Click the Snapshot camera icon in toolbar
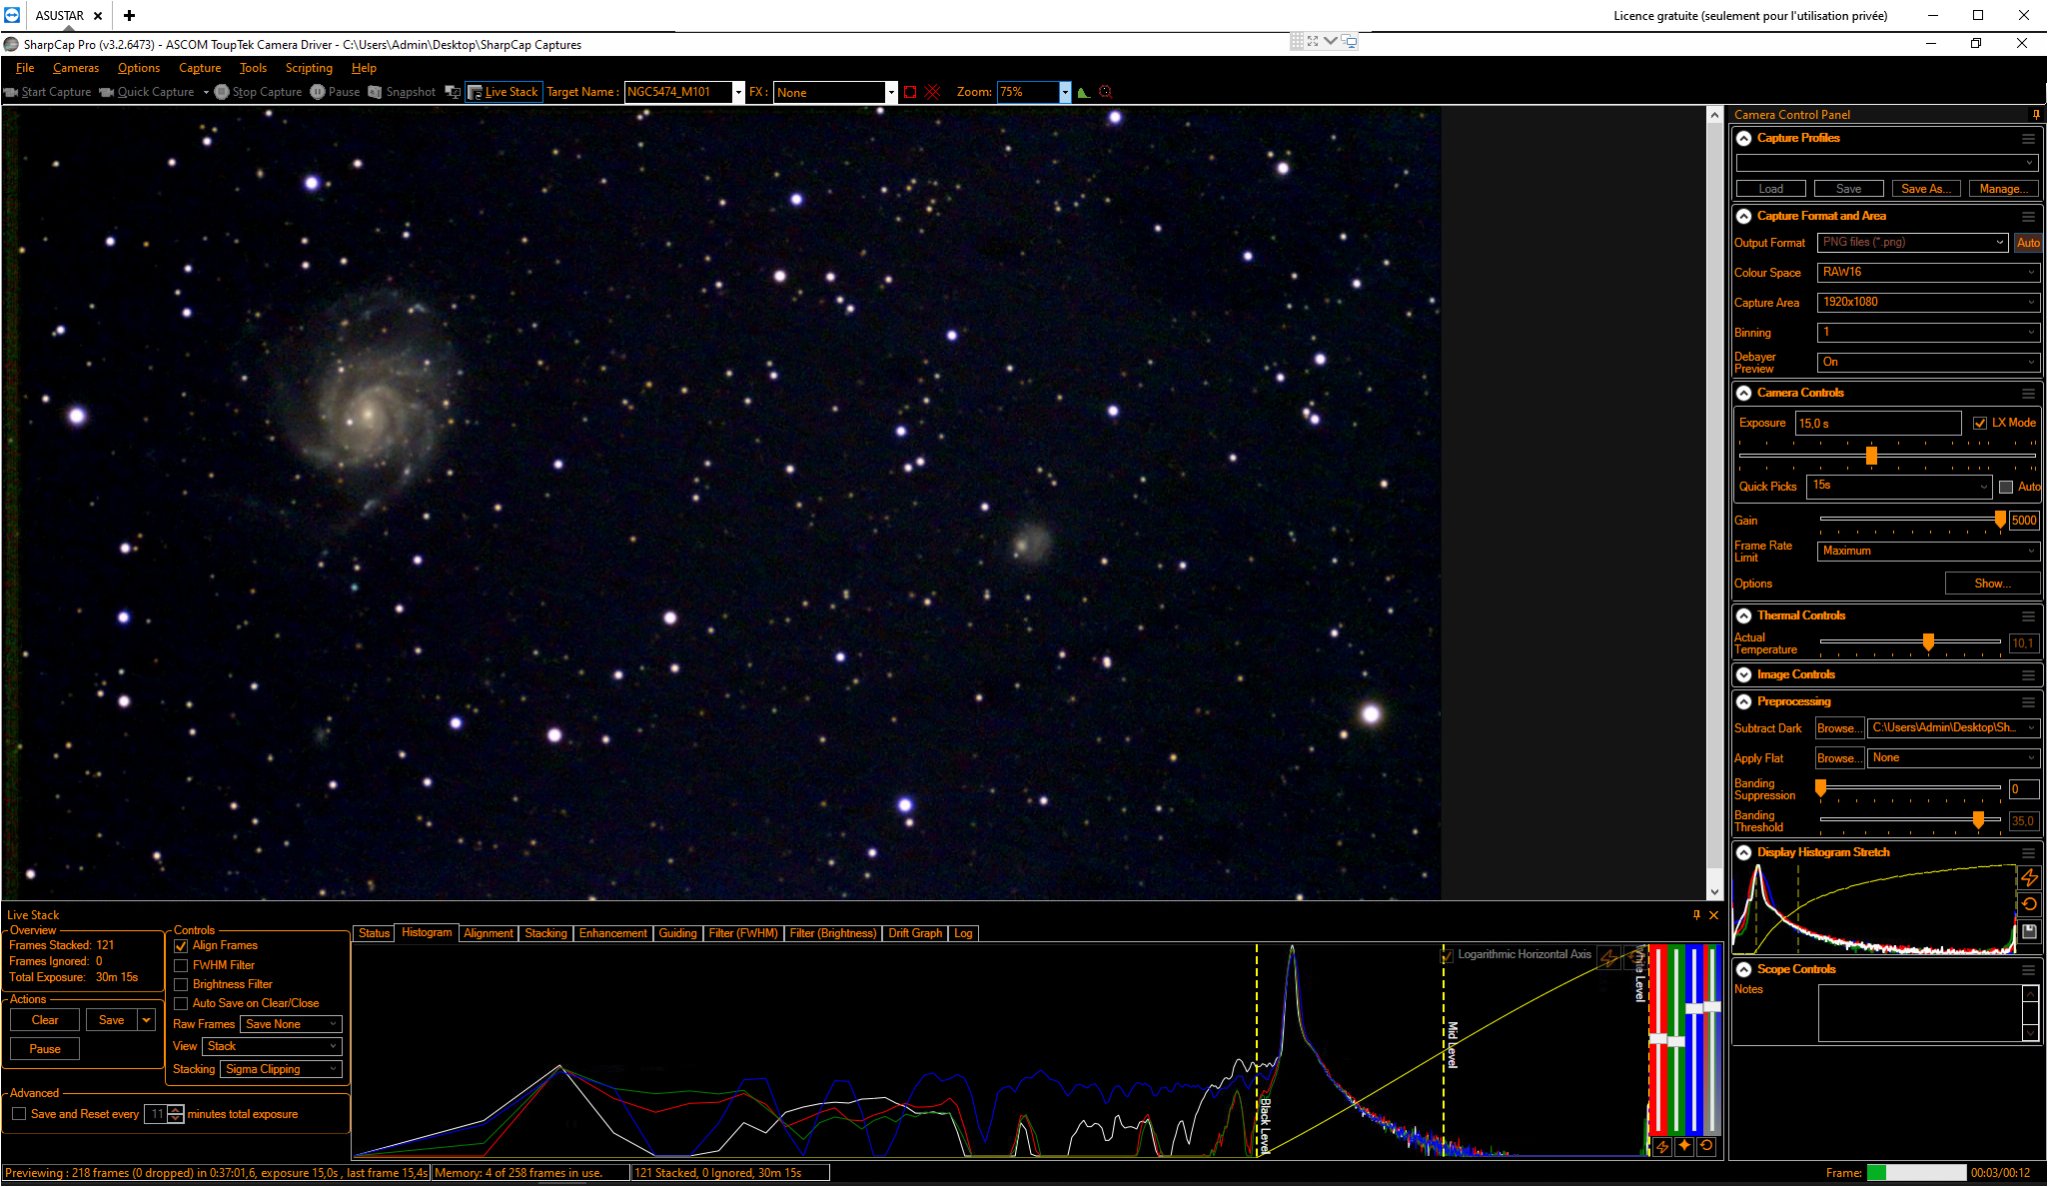Screen dimensions: 2048x1187 click(375, 92)
